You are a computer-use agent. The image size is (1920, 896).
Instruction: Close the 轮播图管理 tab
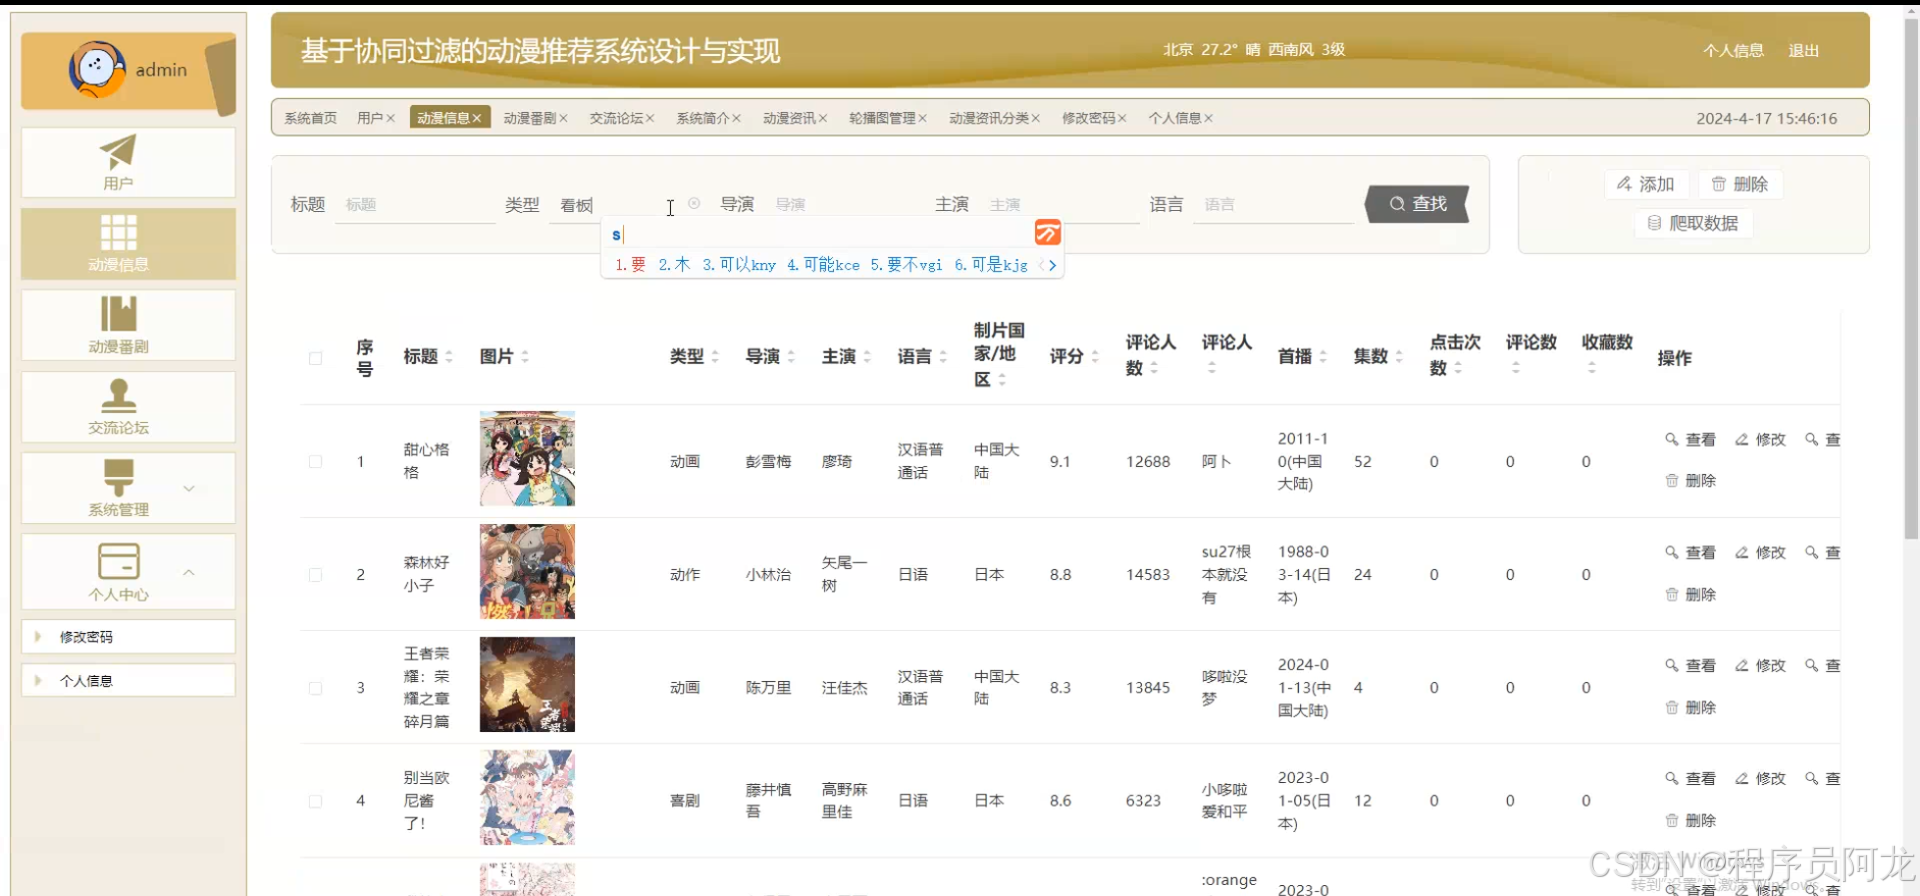[923, 118]
